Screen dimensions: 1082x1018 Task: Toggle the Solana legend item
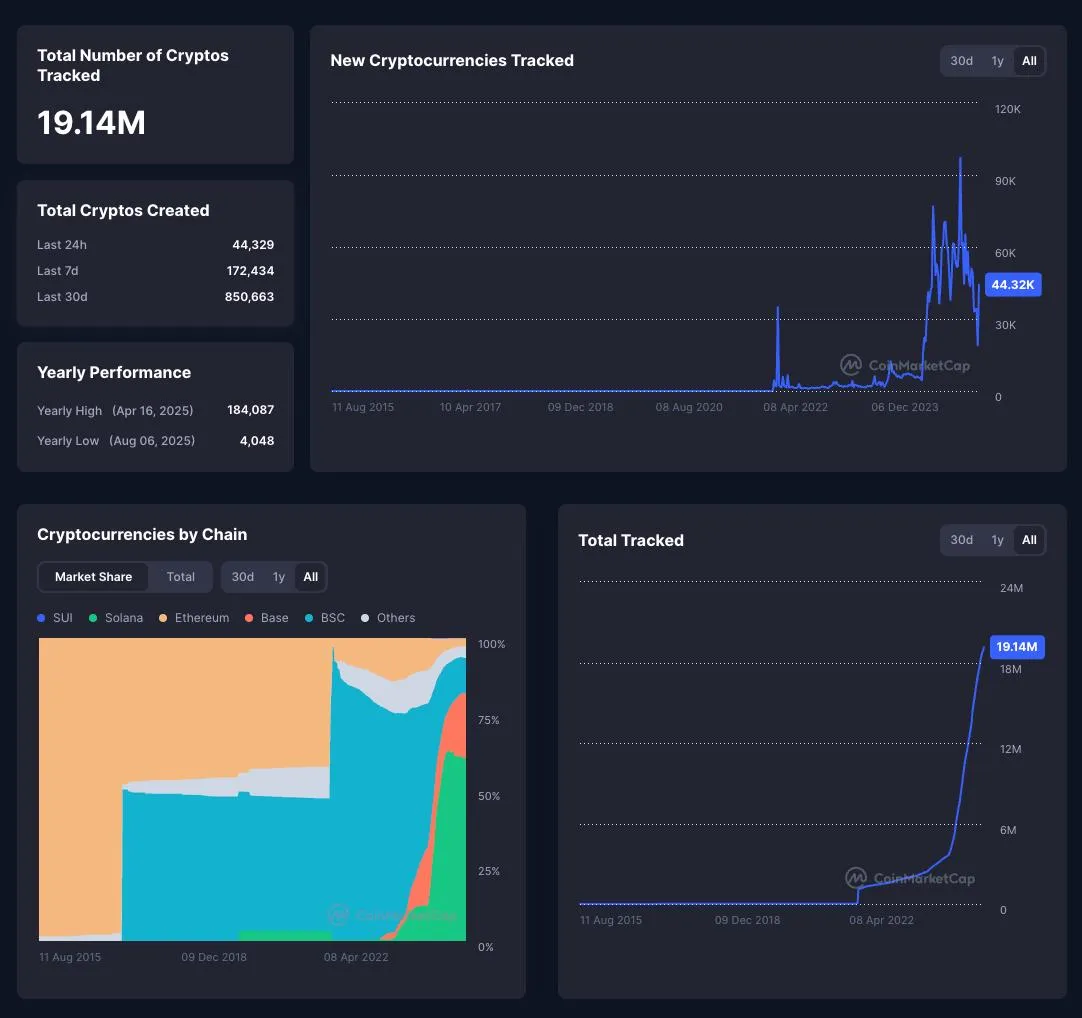click(x=116, y=618)
